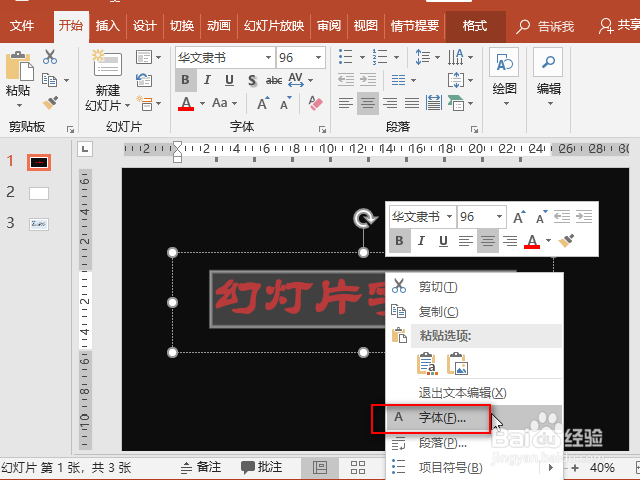Increase font size in the ribbon
The image size is (640, 480).
263,103
